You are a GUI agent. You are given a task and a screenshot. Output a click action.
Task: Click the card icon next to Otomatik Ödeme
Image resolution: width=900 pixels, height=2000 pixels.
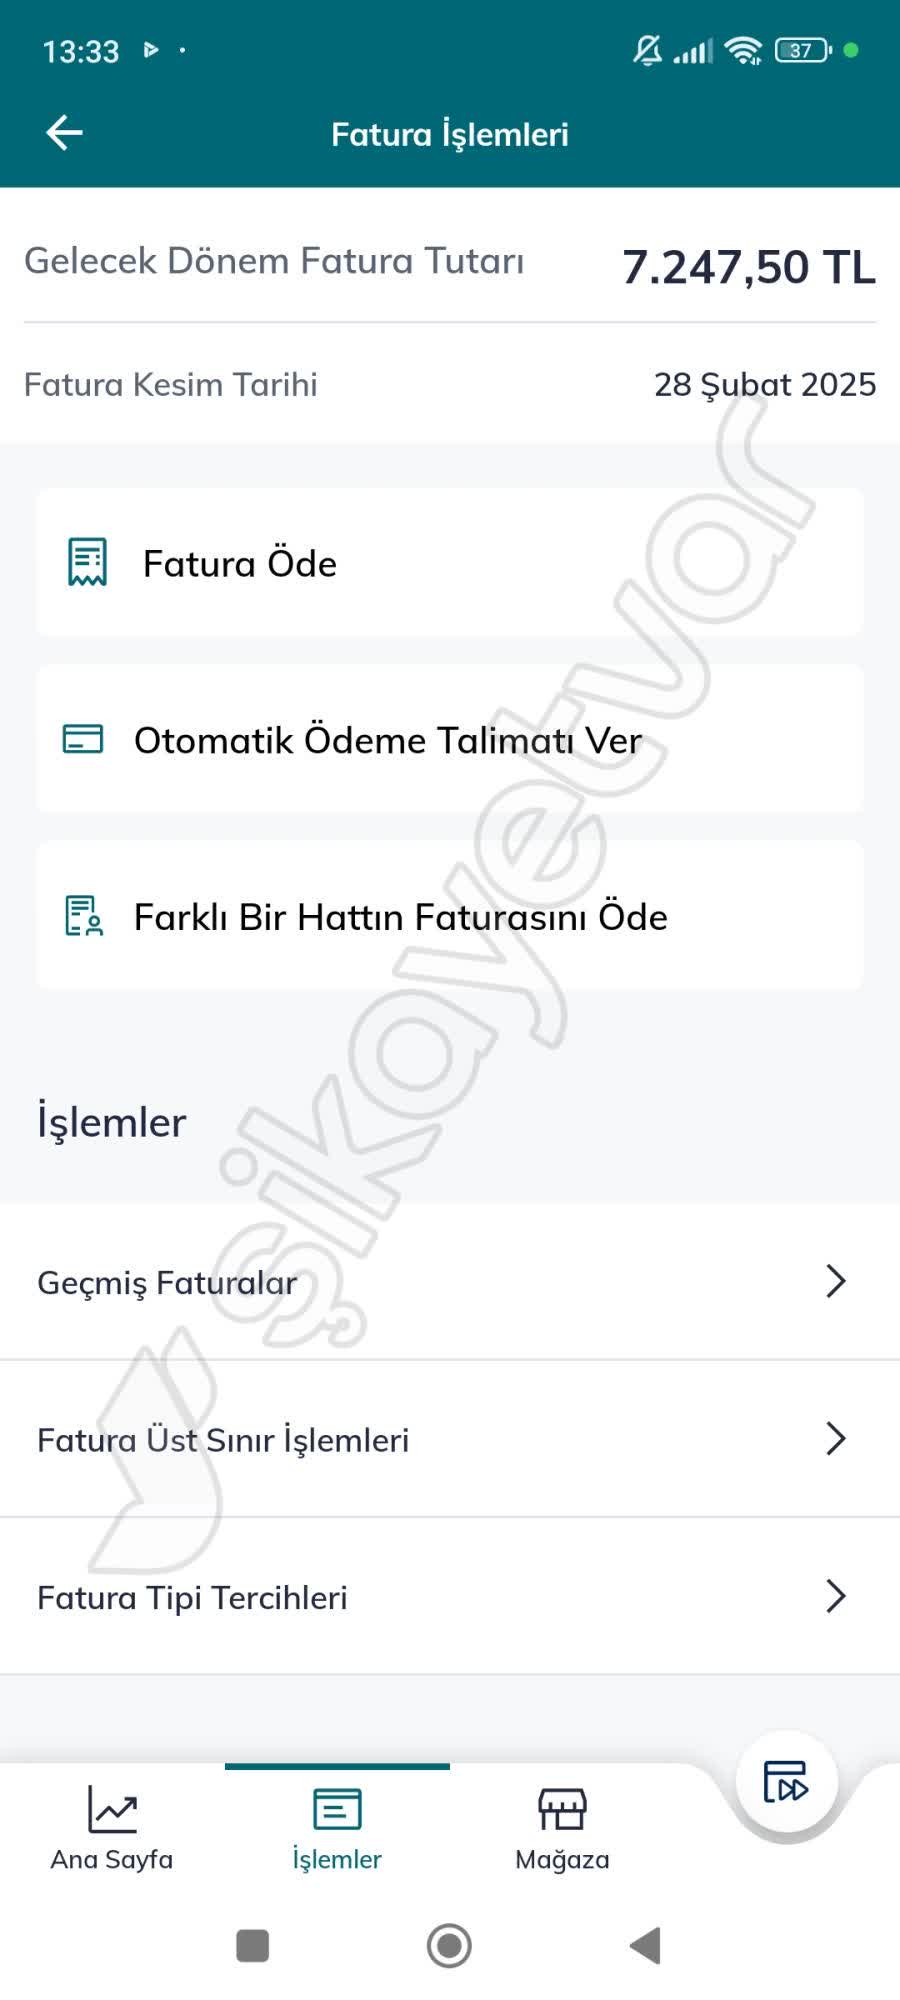click(82, 740)
